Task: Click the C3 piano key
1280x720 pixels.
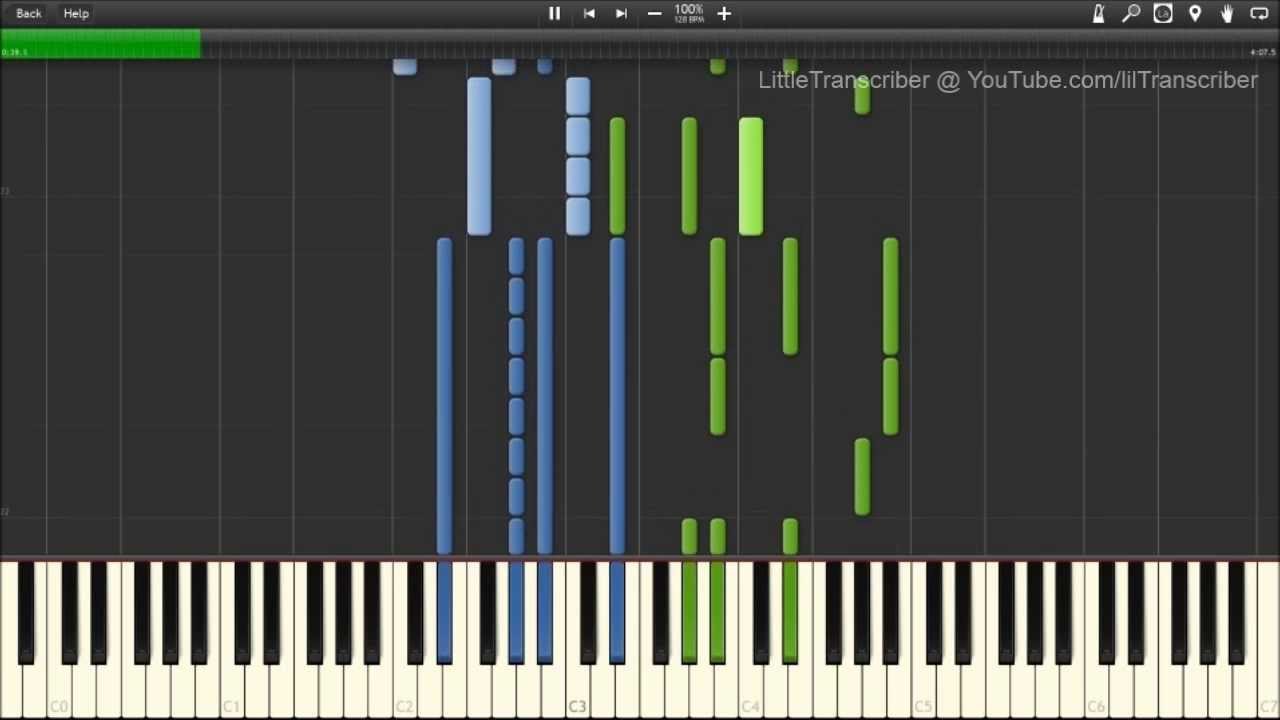Action: 577,690
